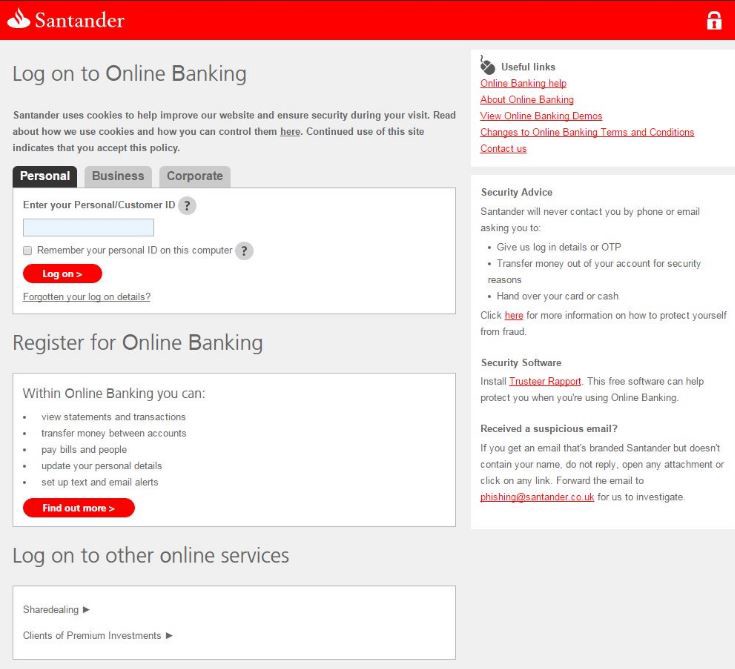Open help icon beside Personal/Customer ID label
This screenshot has height=669, width=735.
point(187,205)
